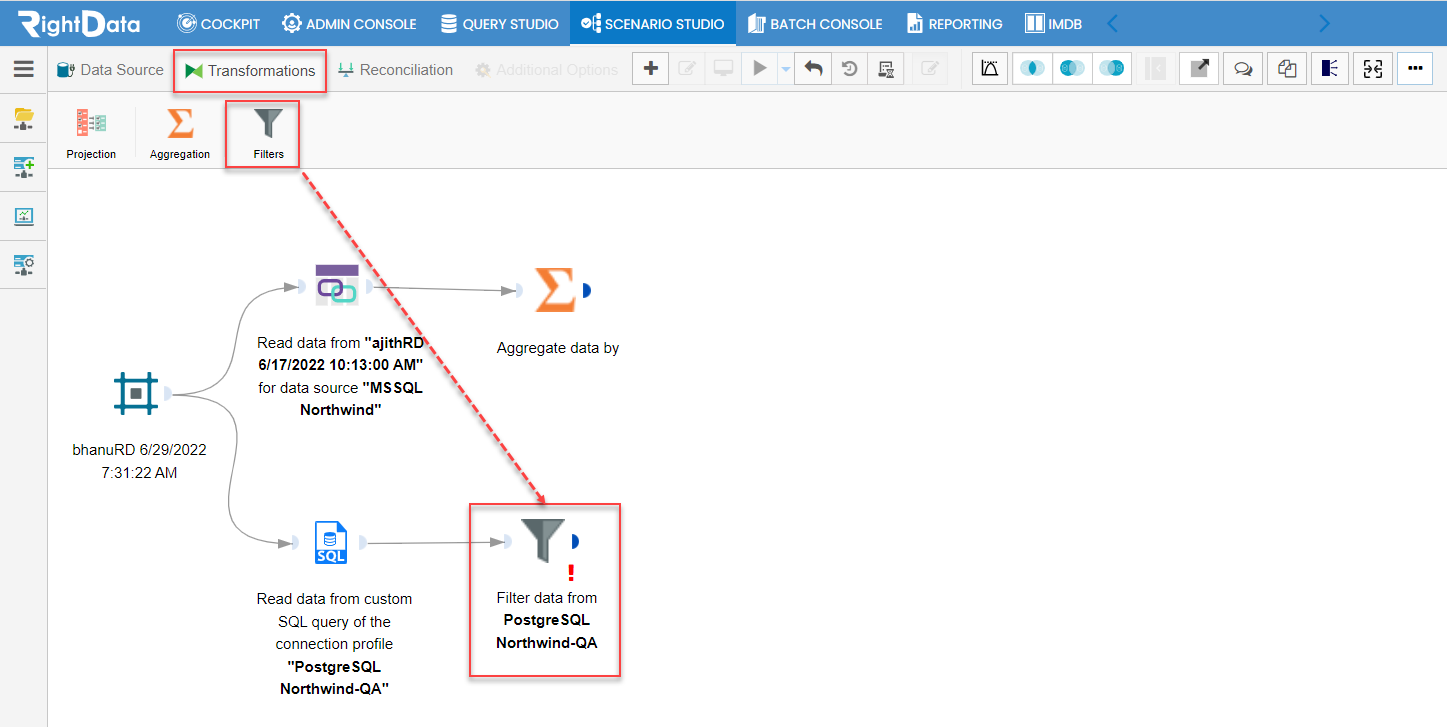Open the IMDB tab

[1054, 23]
